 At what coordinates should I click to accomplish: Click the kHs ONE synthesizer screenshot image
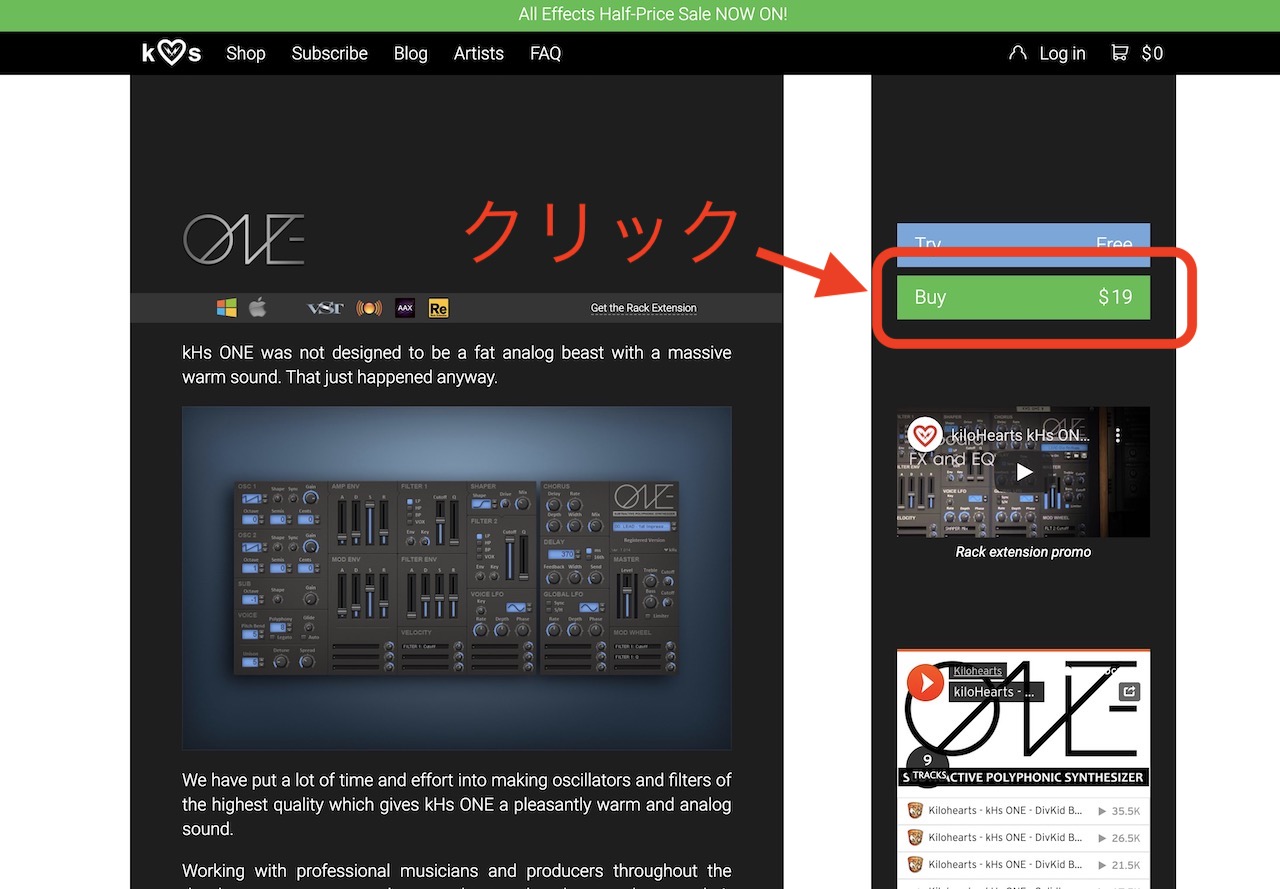click(456, 577)
